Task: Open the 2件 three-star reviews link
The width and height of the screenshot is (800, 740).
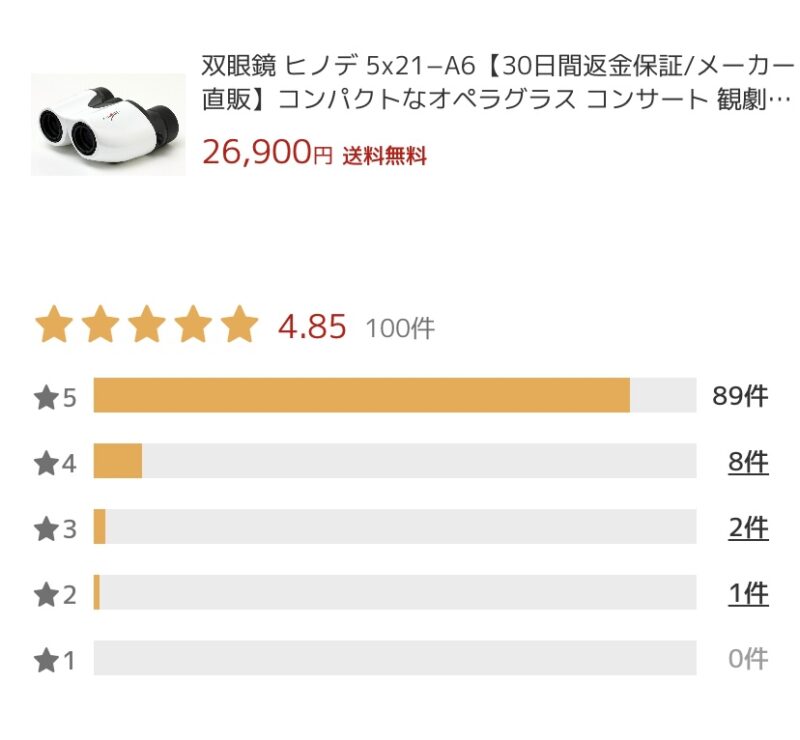Action: (748, 527)
